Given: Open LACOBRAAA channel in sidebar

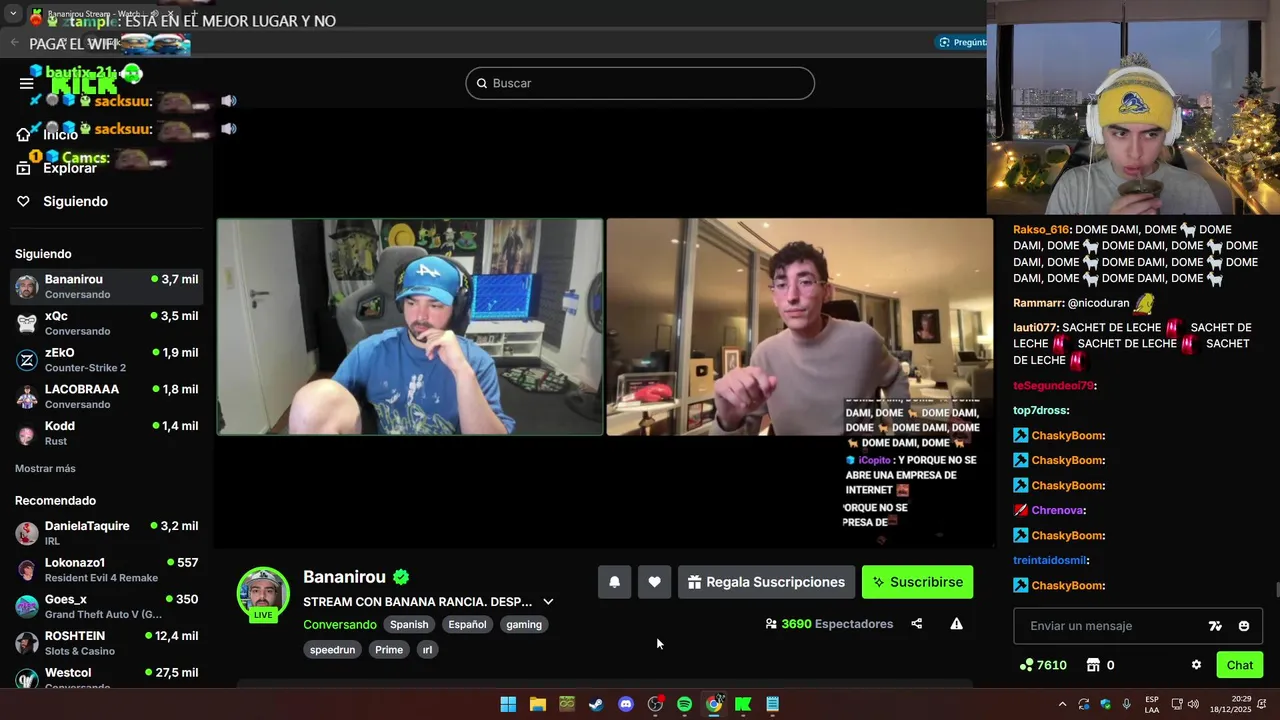Looking at the screenshot, I should (107, 396).
